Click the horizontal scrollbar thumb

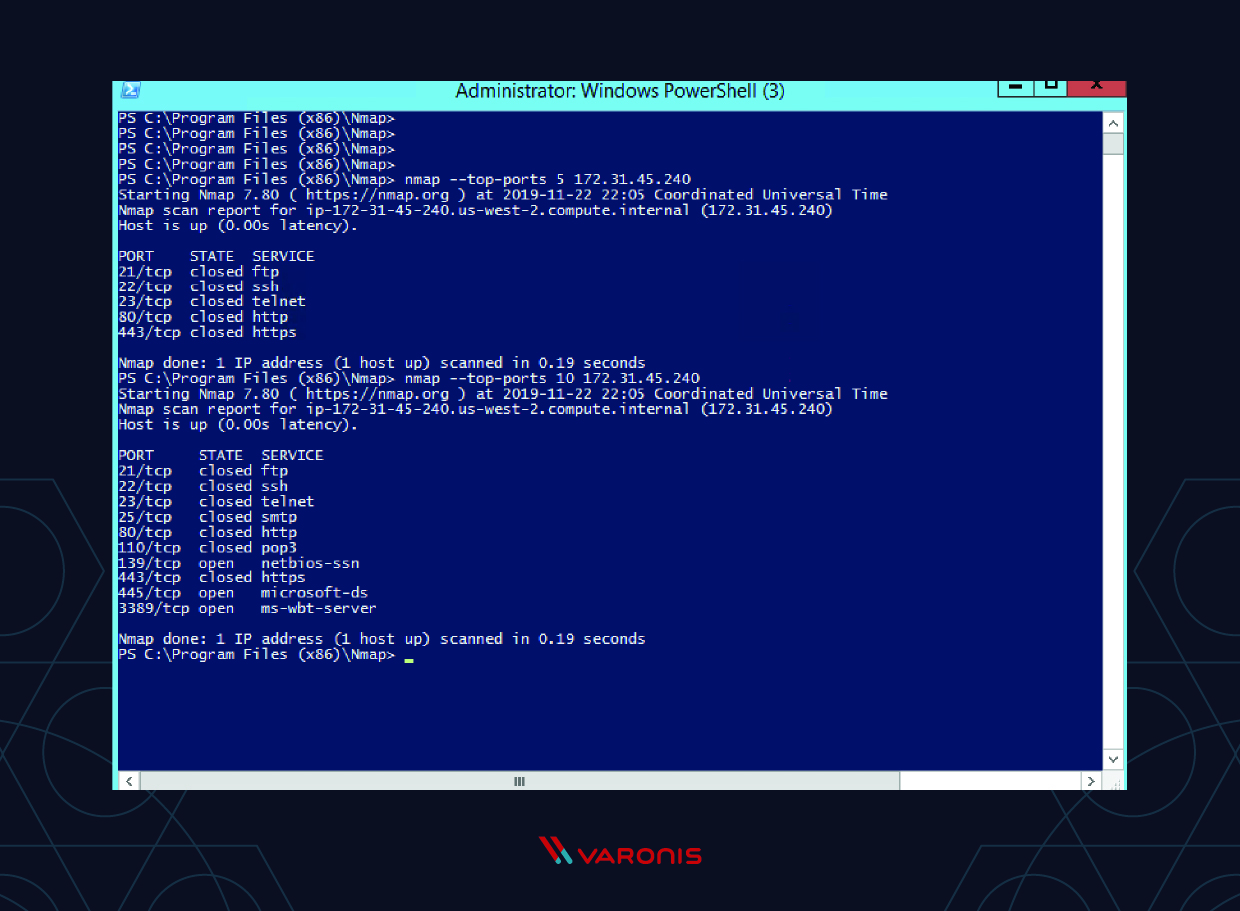520,781
